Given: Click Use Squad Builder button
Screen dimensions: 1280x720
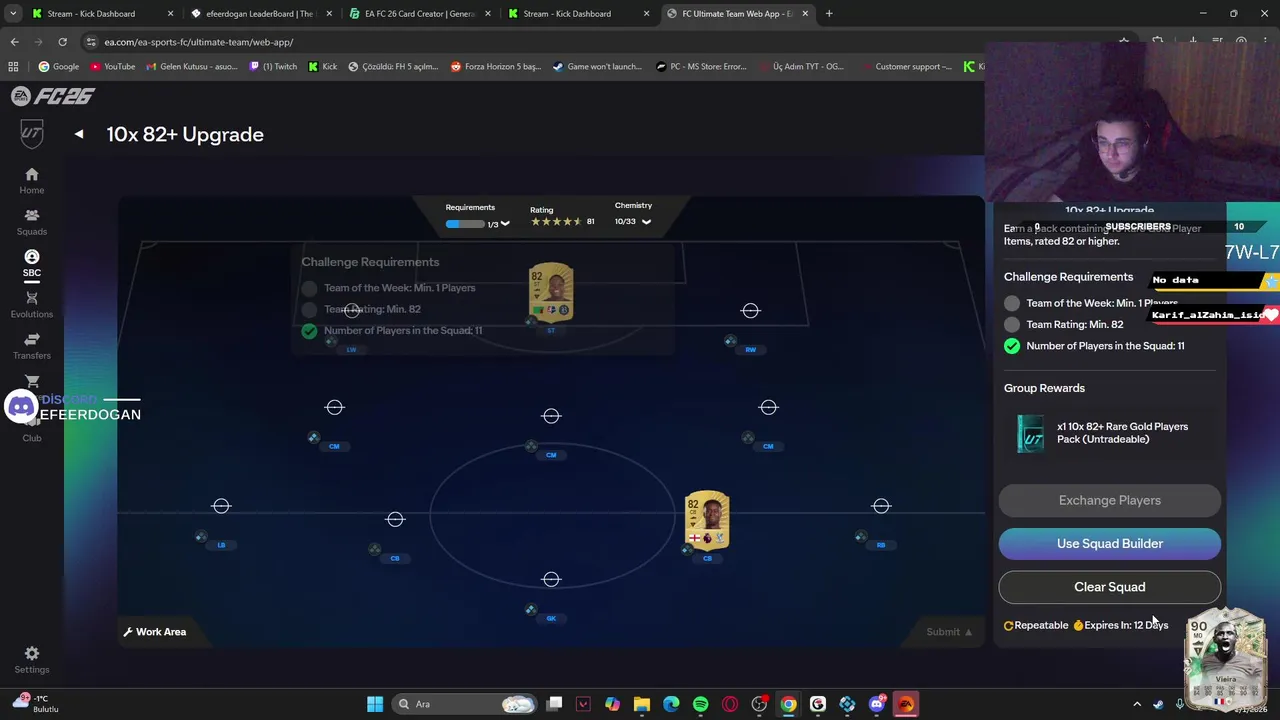Looking at the screenshot, I should coord(1110,543).
